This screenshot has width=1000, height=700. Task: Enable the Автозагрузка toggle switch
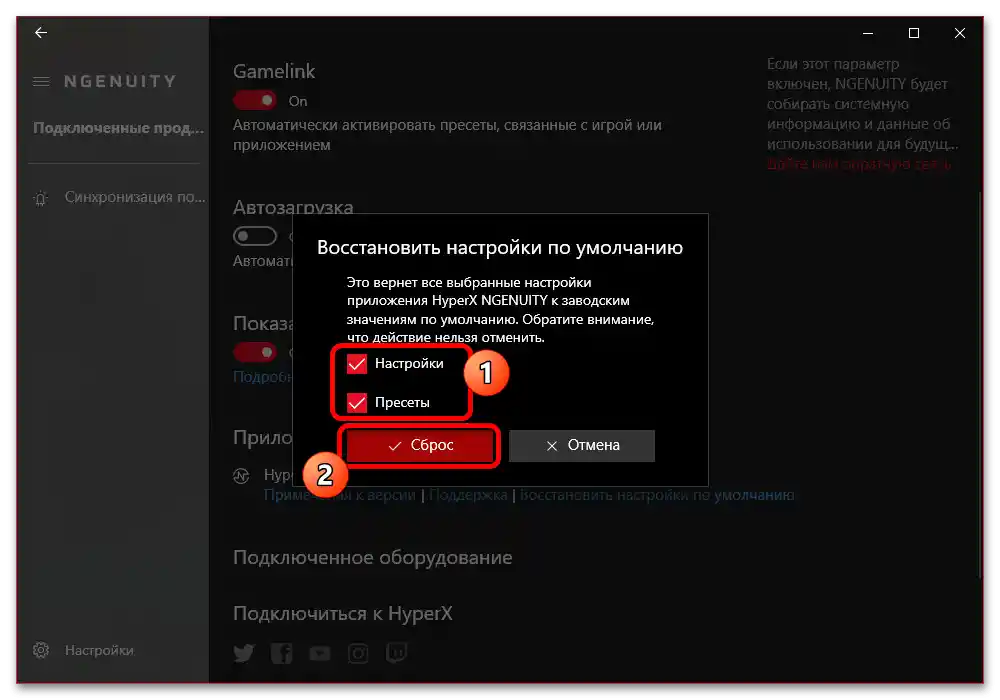(x=254, y=236)
